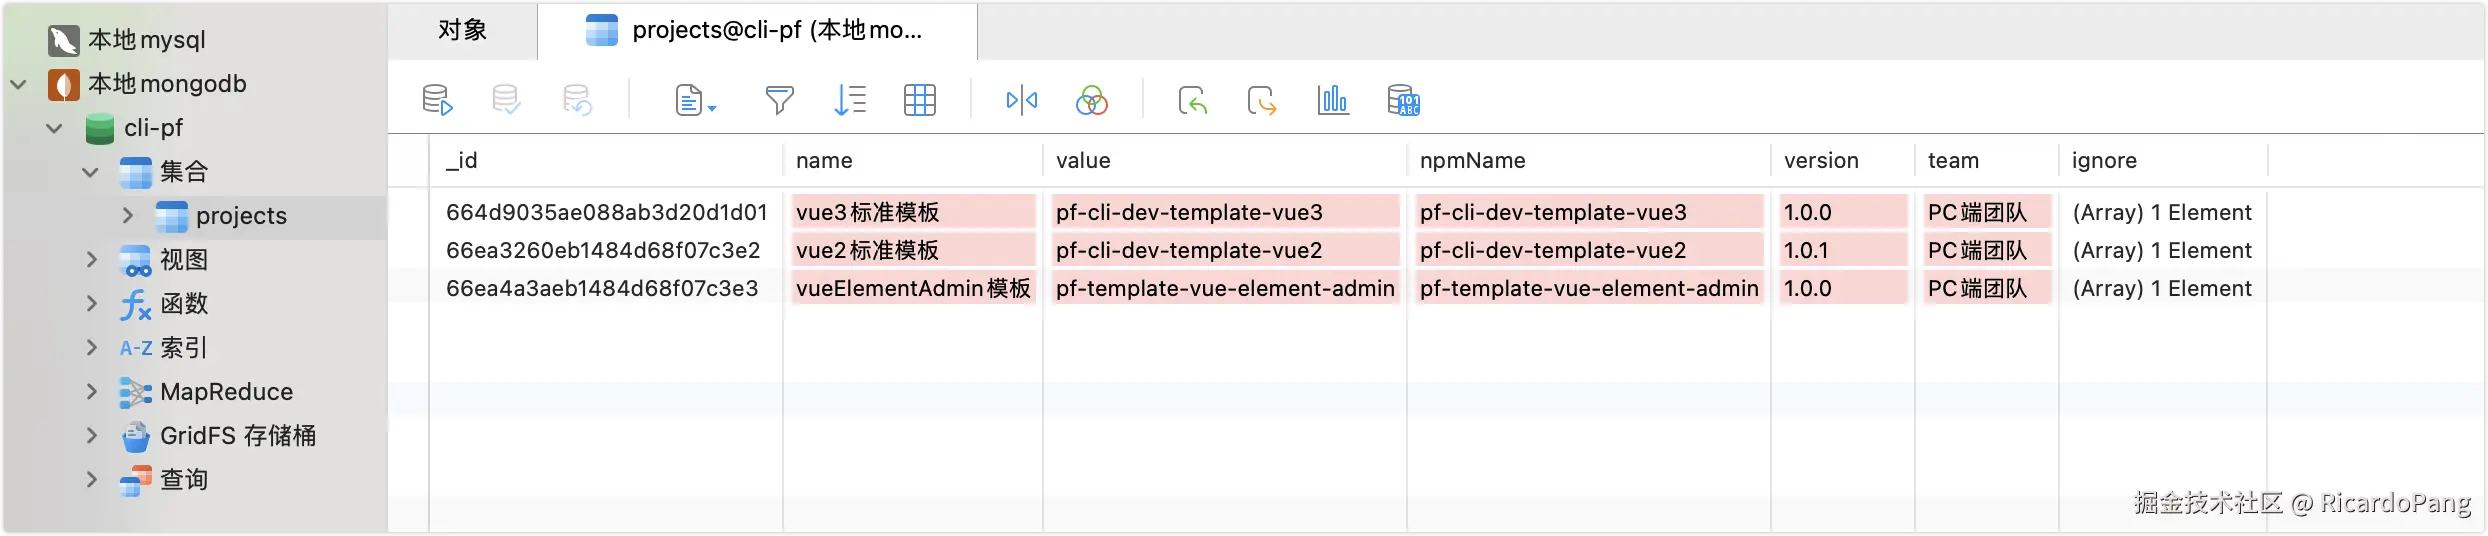Open the bar chart tool
The width and height of the screenshot is (2488, 536).
pyautogui.click(x=1333, y=100)
